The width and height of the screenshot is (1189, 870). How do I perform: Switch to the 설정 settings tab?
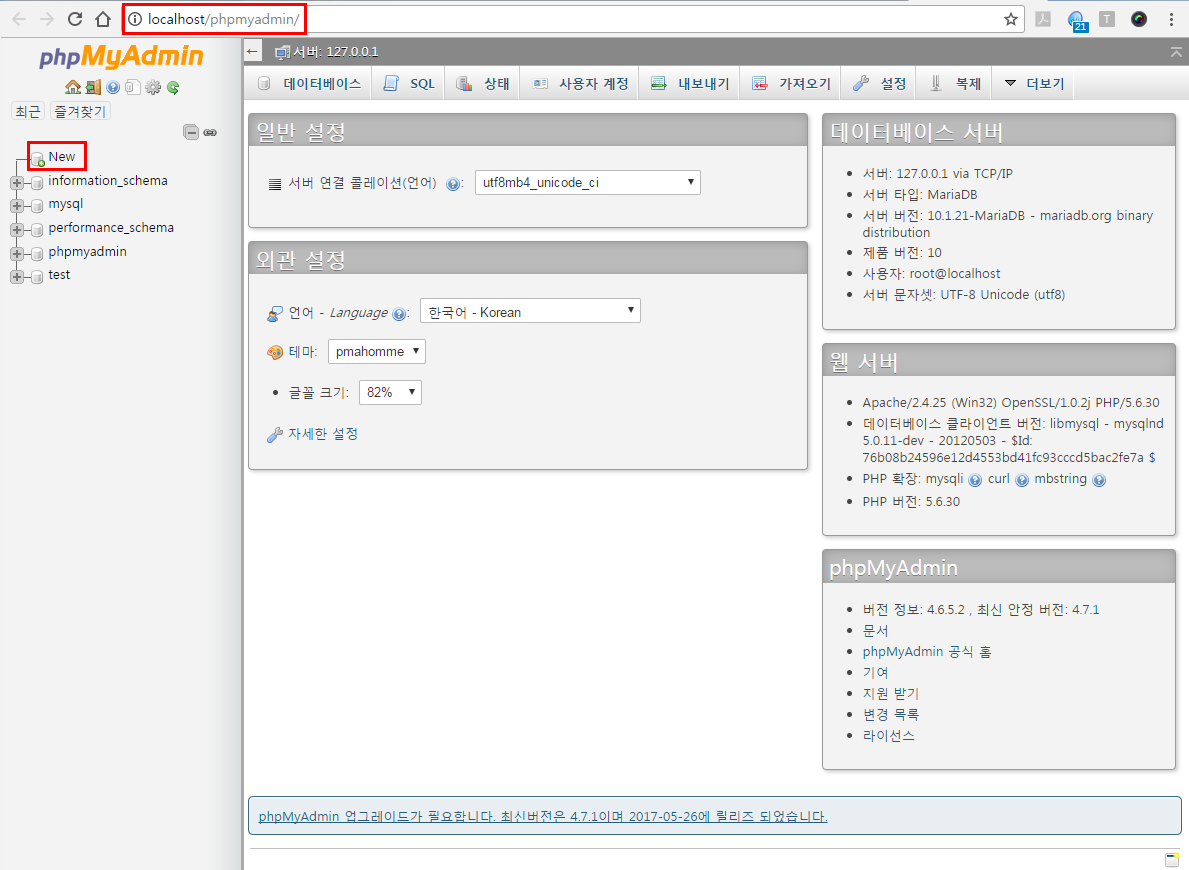click(879, 83)
